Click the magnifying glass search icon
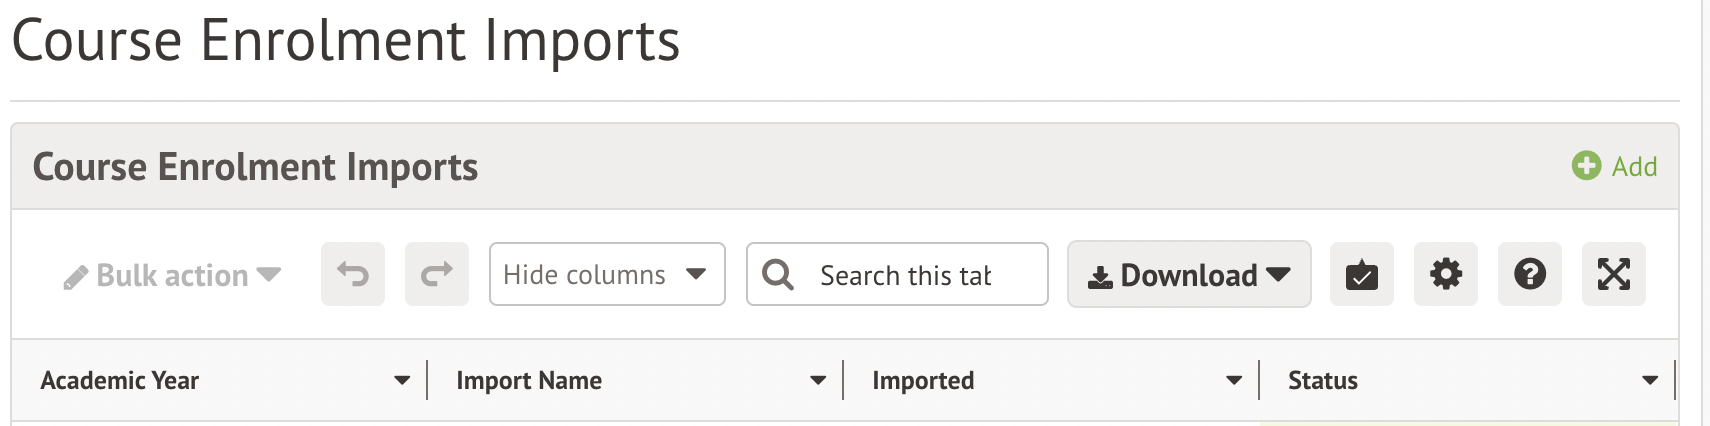The height and width of the screenshot is (426, 1710). click(777, 274)
